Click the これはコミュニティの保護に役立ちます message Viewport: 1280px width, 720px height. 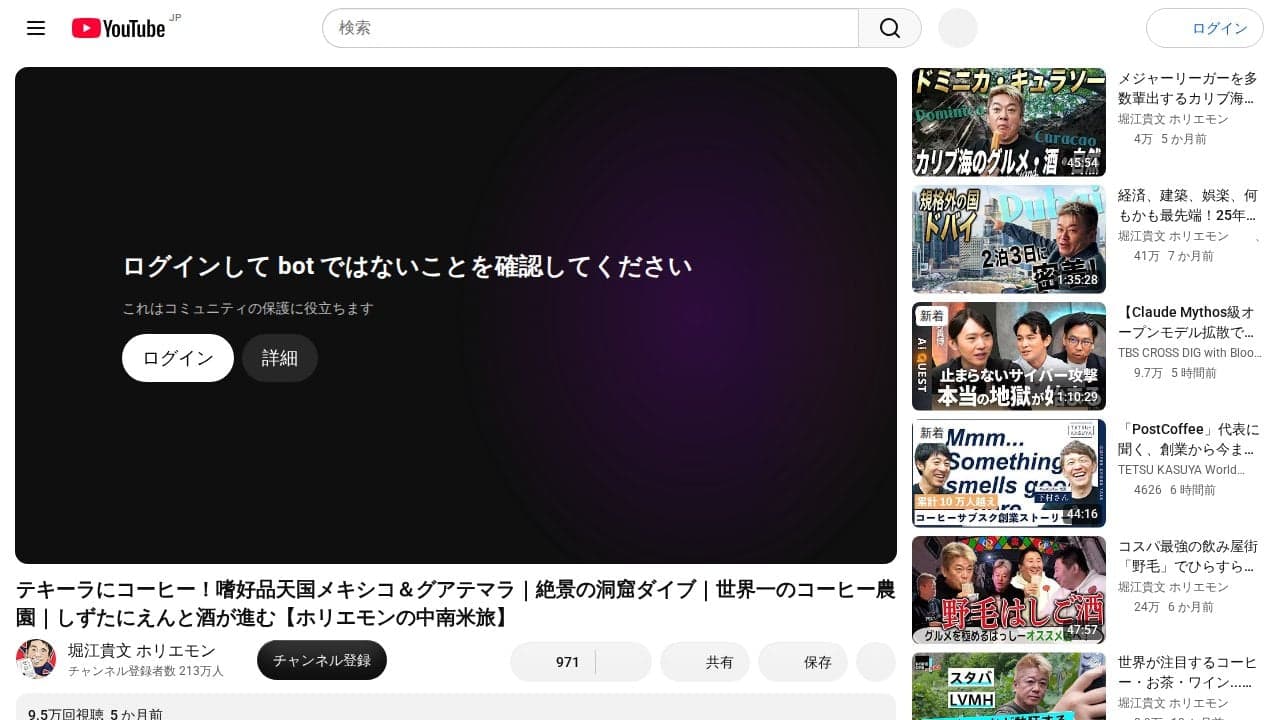[x=248, y=309]
